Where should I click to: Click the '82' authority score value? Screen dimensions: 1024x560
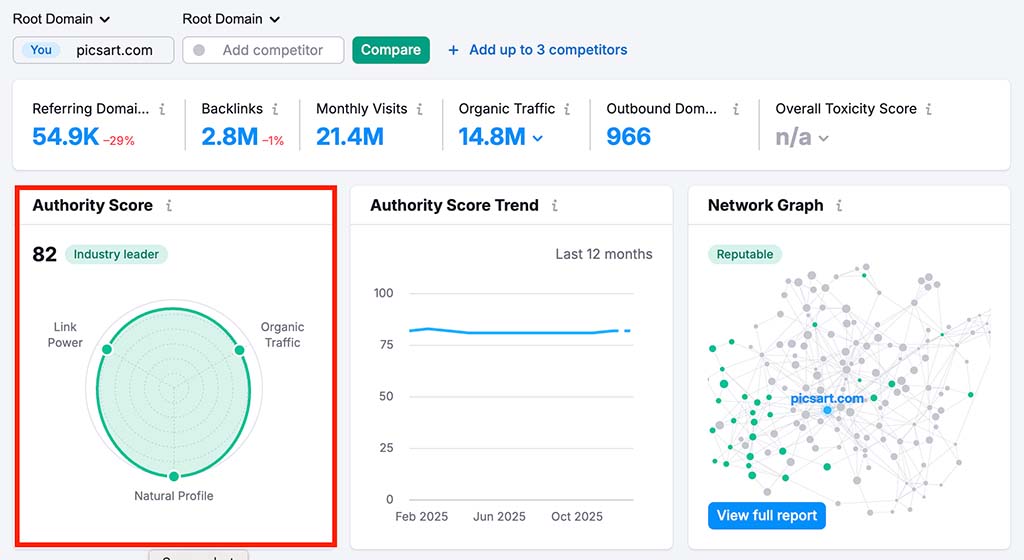point(44,255)
